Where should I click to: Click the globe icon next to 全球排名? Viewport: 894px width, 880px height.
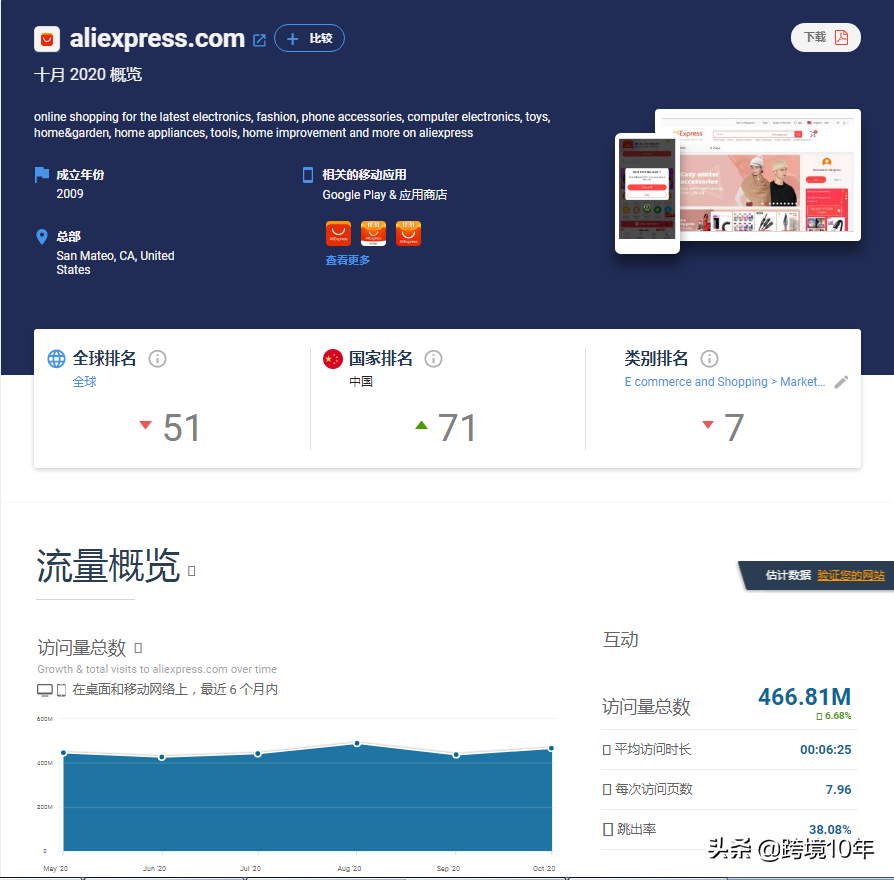[x=56, y=359]
